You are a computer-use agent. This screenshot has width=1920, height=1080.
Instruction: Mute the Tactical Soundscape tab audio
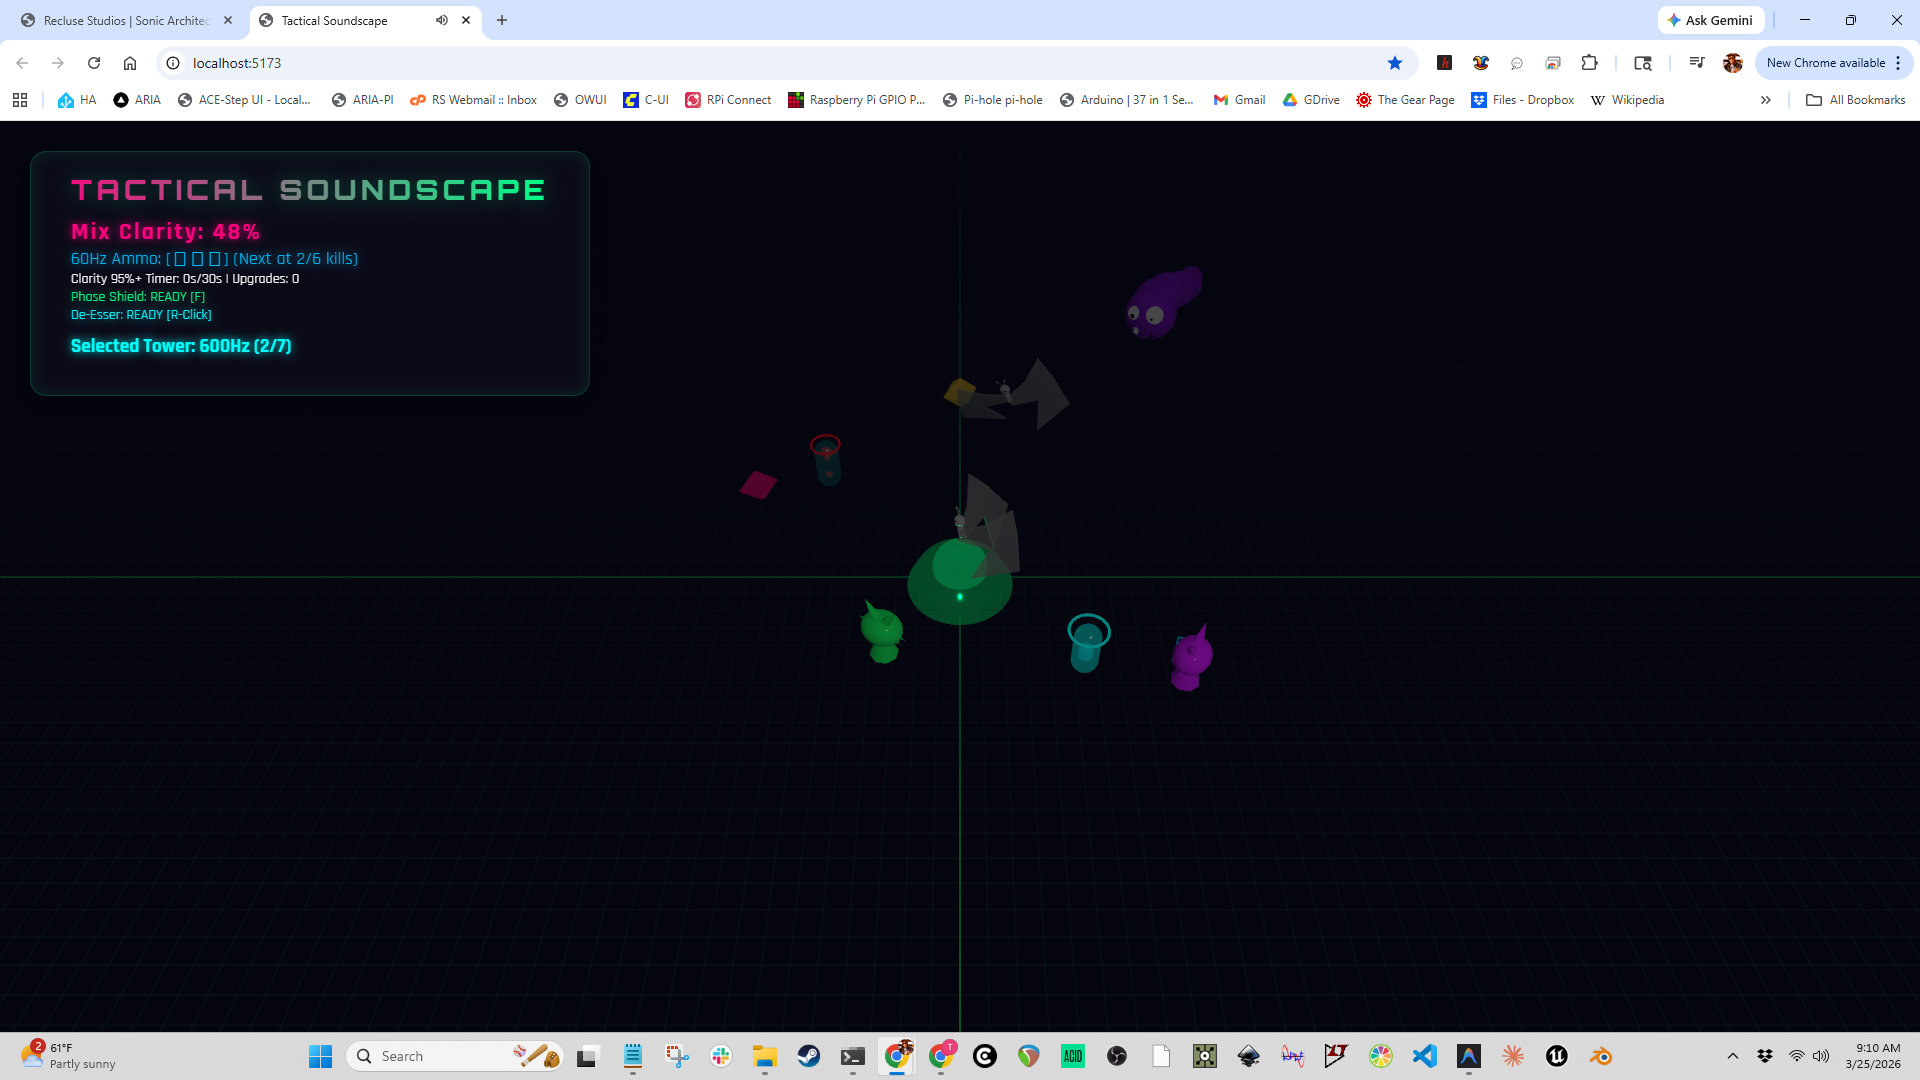point(442,20)
